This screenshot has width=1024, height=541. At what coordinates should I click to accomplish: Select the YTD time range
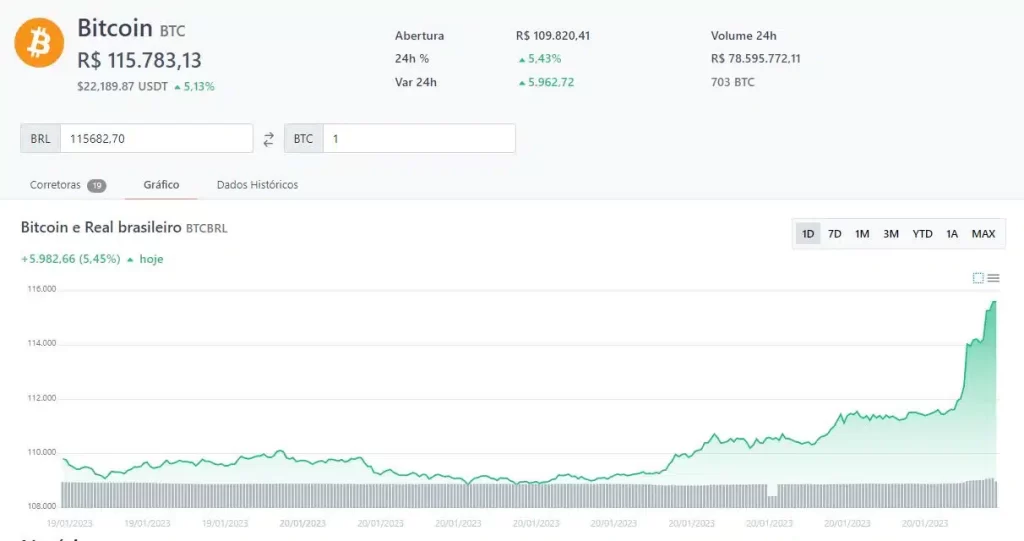point(922,234)
